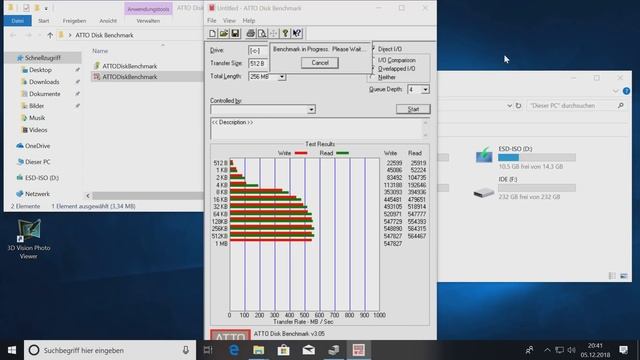Cancel the benchmark in progress

pyautogui.click(x=320, y=63)
